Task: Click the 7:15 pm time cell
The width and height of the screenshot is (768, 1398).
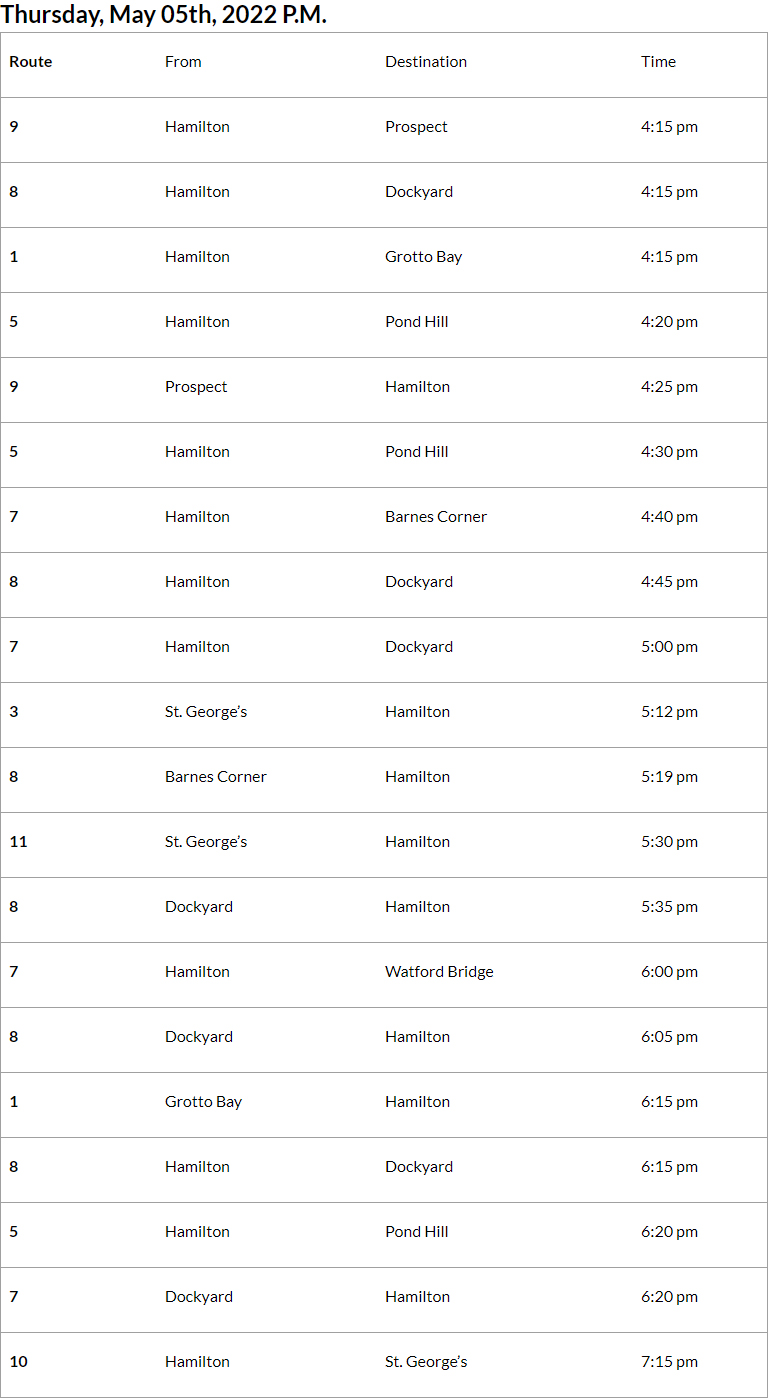Action: tap(669, 1362)
